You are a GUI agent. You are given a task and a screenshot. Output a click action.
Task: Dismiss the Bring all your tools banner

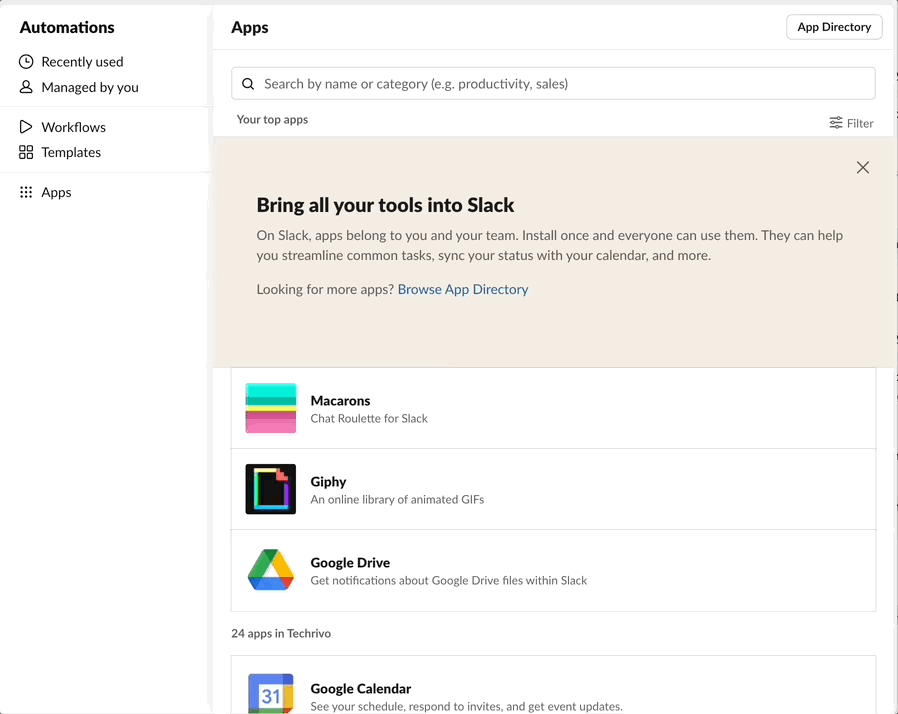[862, 167]
